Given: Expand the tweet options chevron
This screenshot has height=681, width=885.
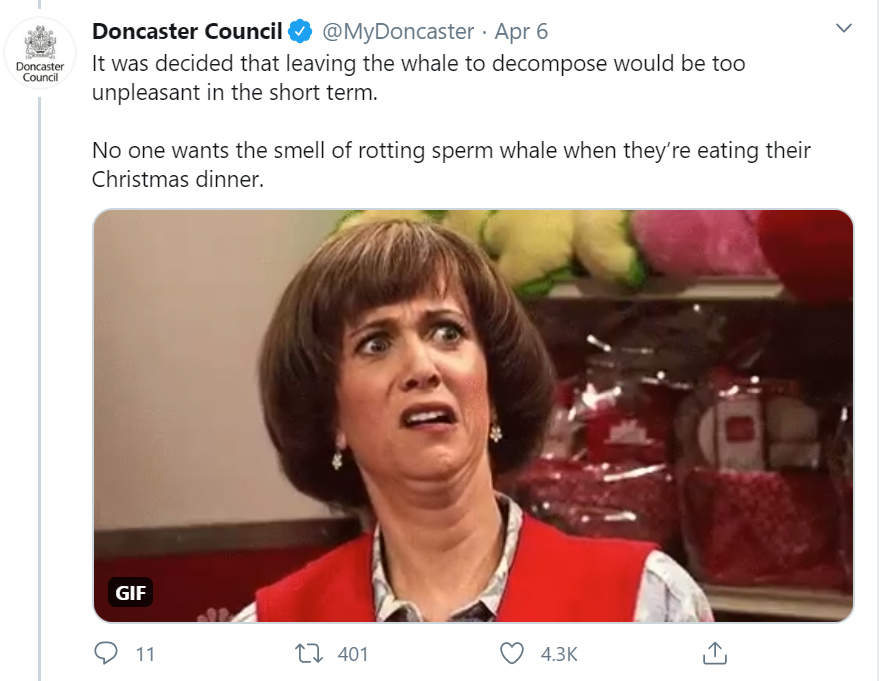Looking at the screenshot, I should [x=843, y=28].
